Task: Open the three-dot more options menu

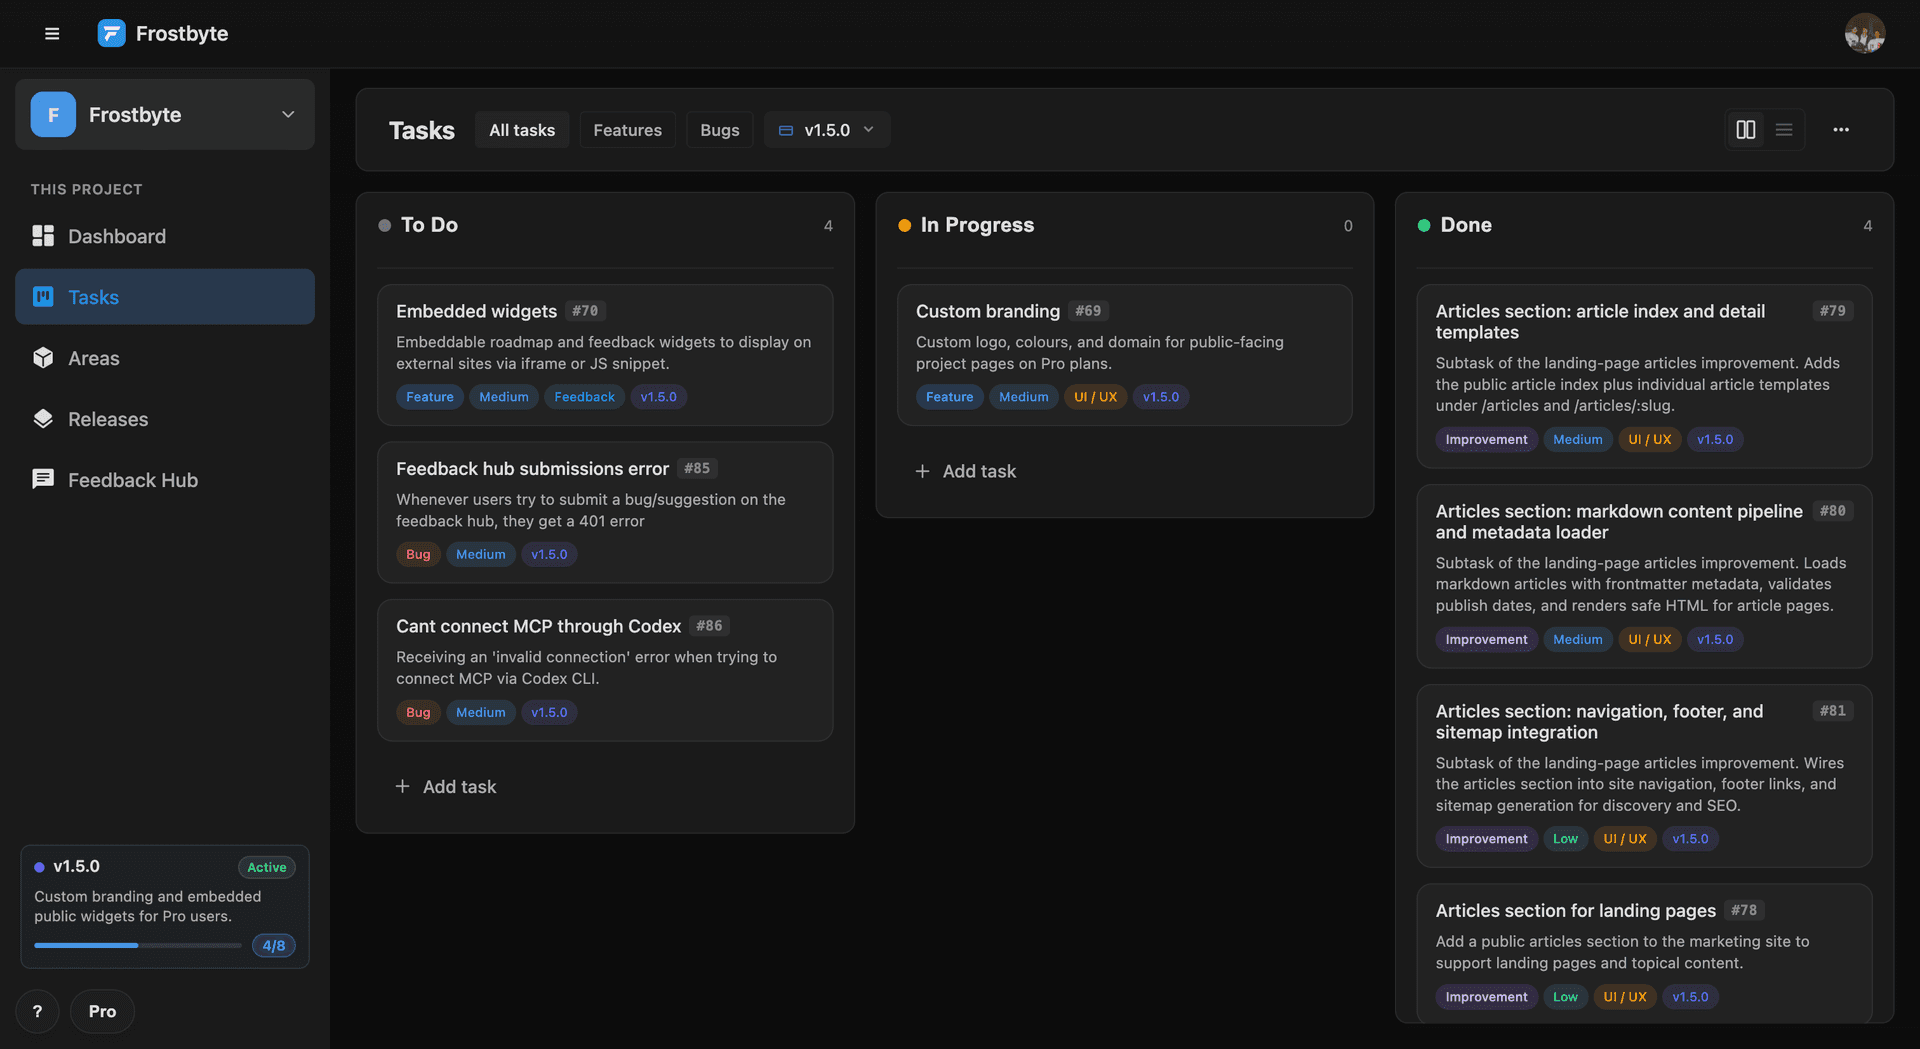Action: pos(1841,130)
